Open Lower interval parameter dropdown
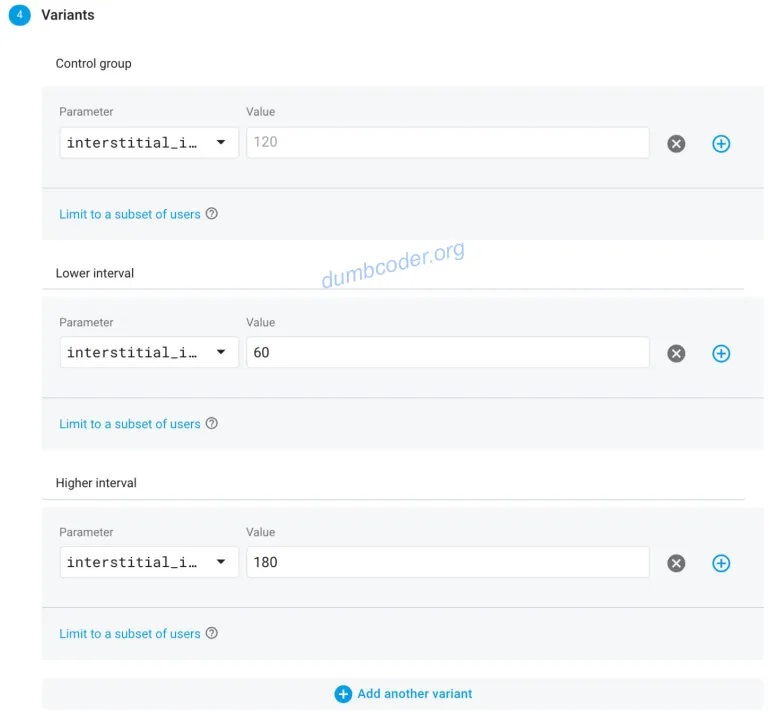Screen dimensions: 768x713 click(149, 352)
